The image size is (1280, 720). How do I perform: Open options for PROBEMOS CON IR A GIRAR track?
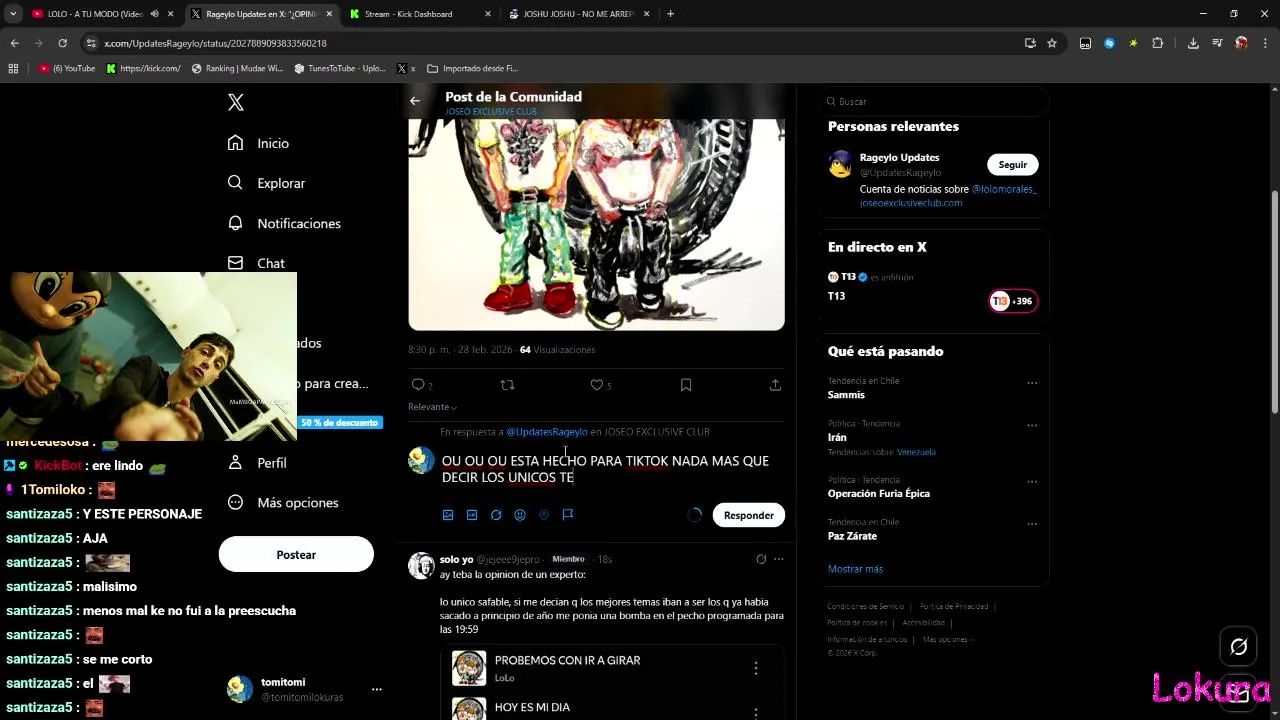point(756,668)
